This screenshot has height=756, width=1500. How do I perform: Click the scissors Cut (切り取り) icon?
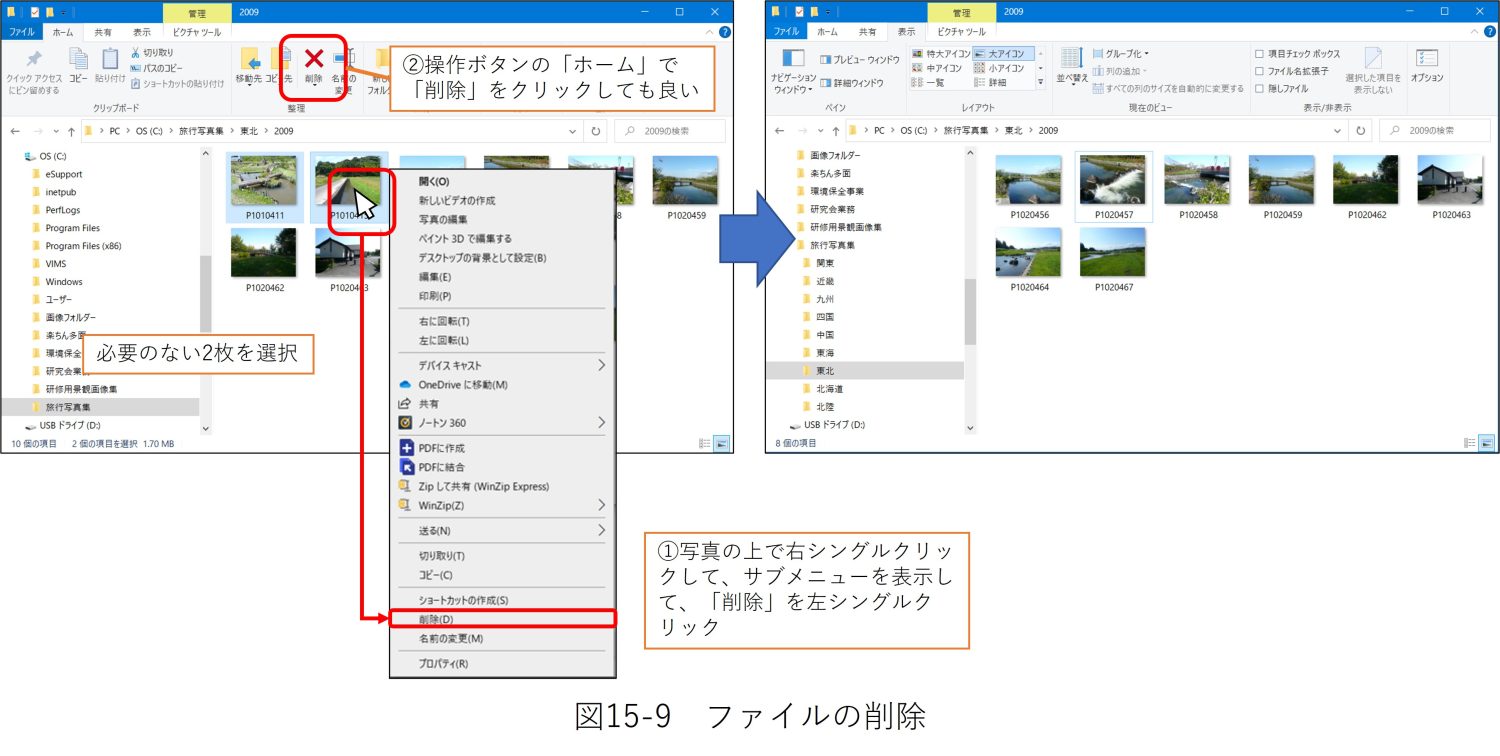[x=135, y=52]
